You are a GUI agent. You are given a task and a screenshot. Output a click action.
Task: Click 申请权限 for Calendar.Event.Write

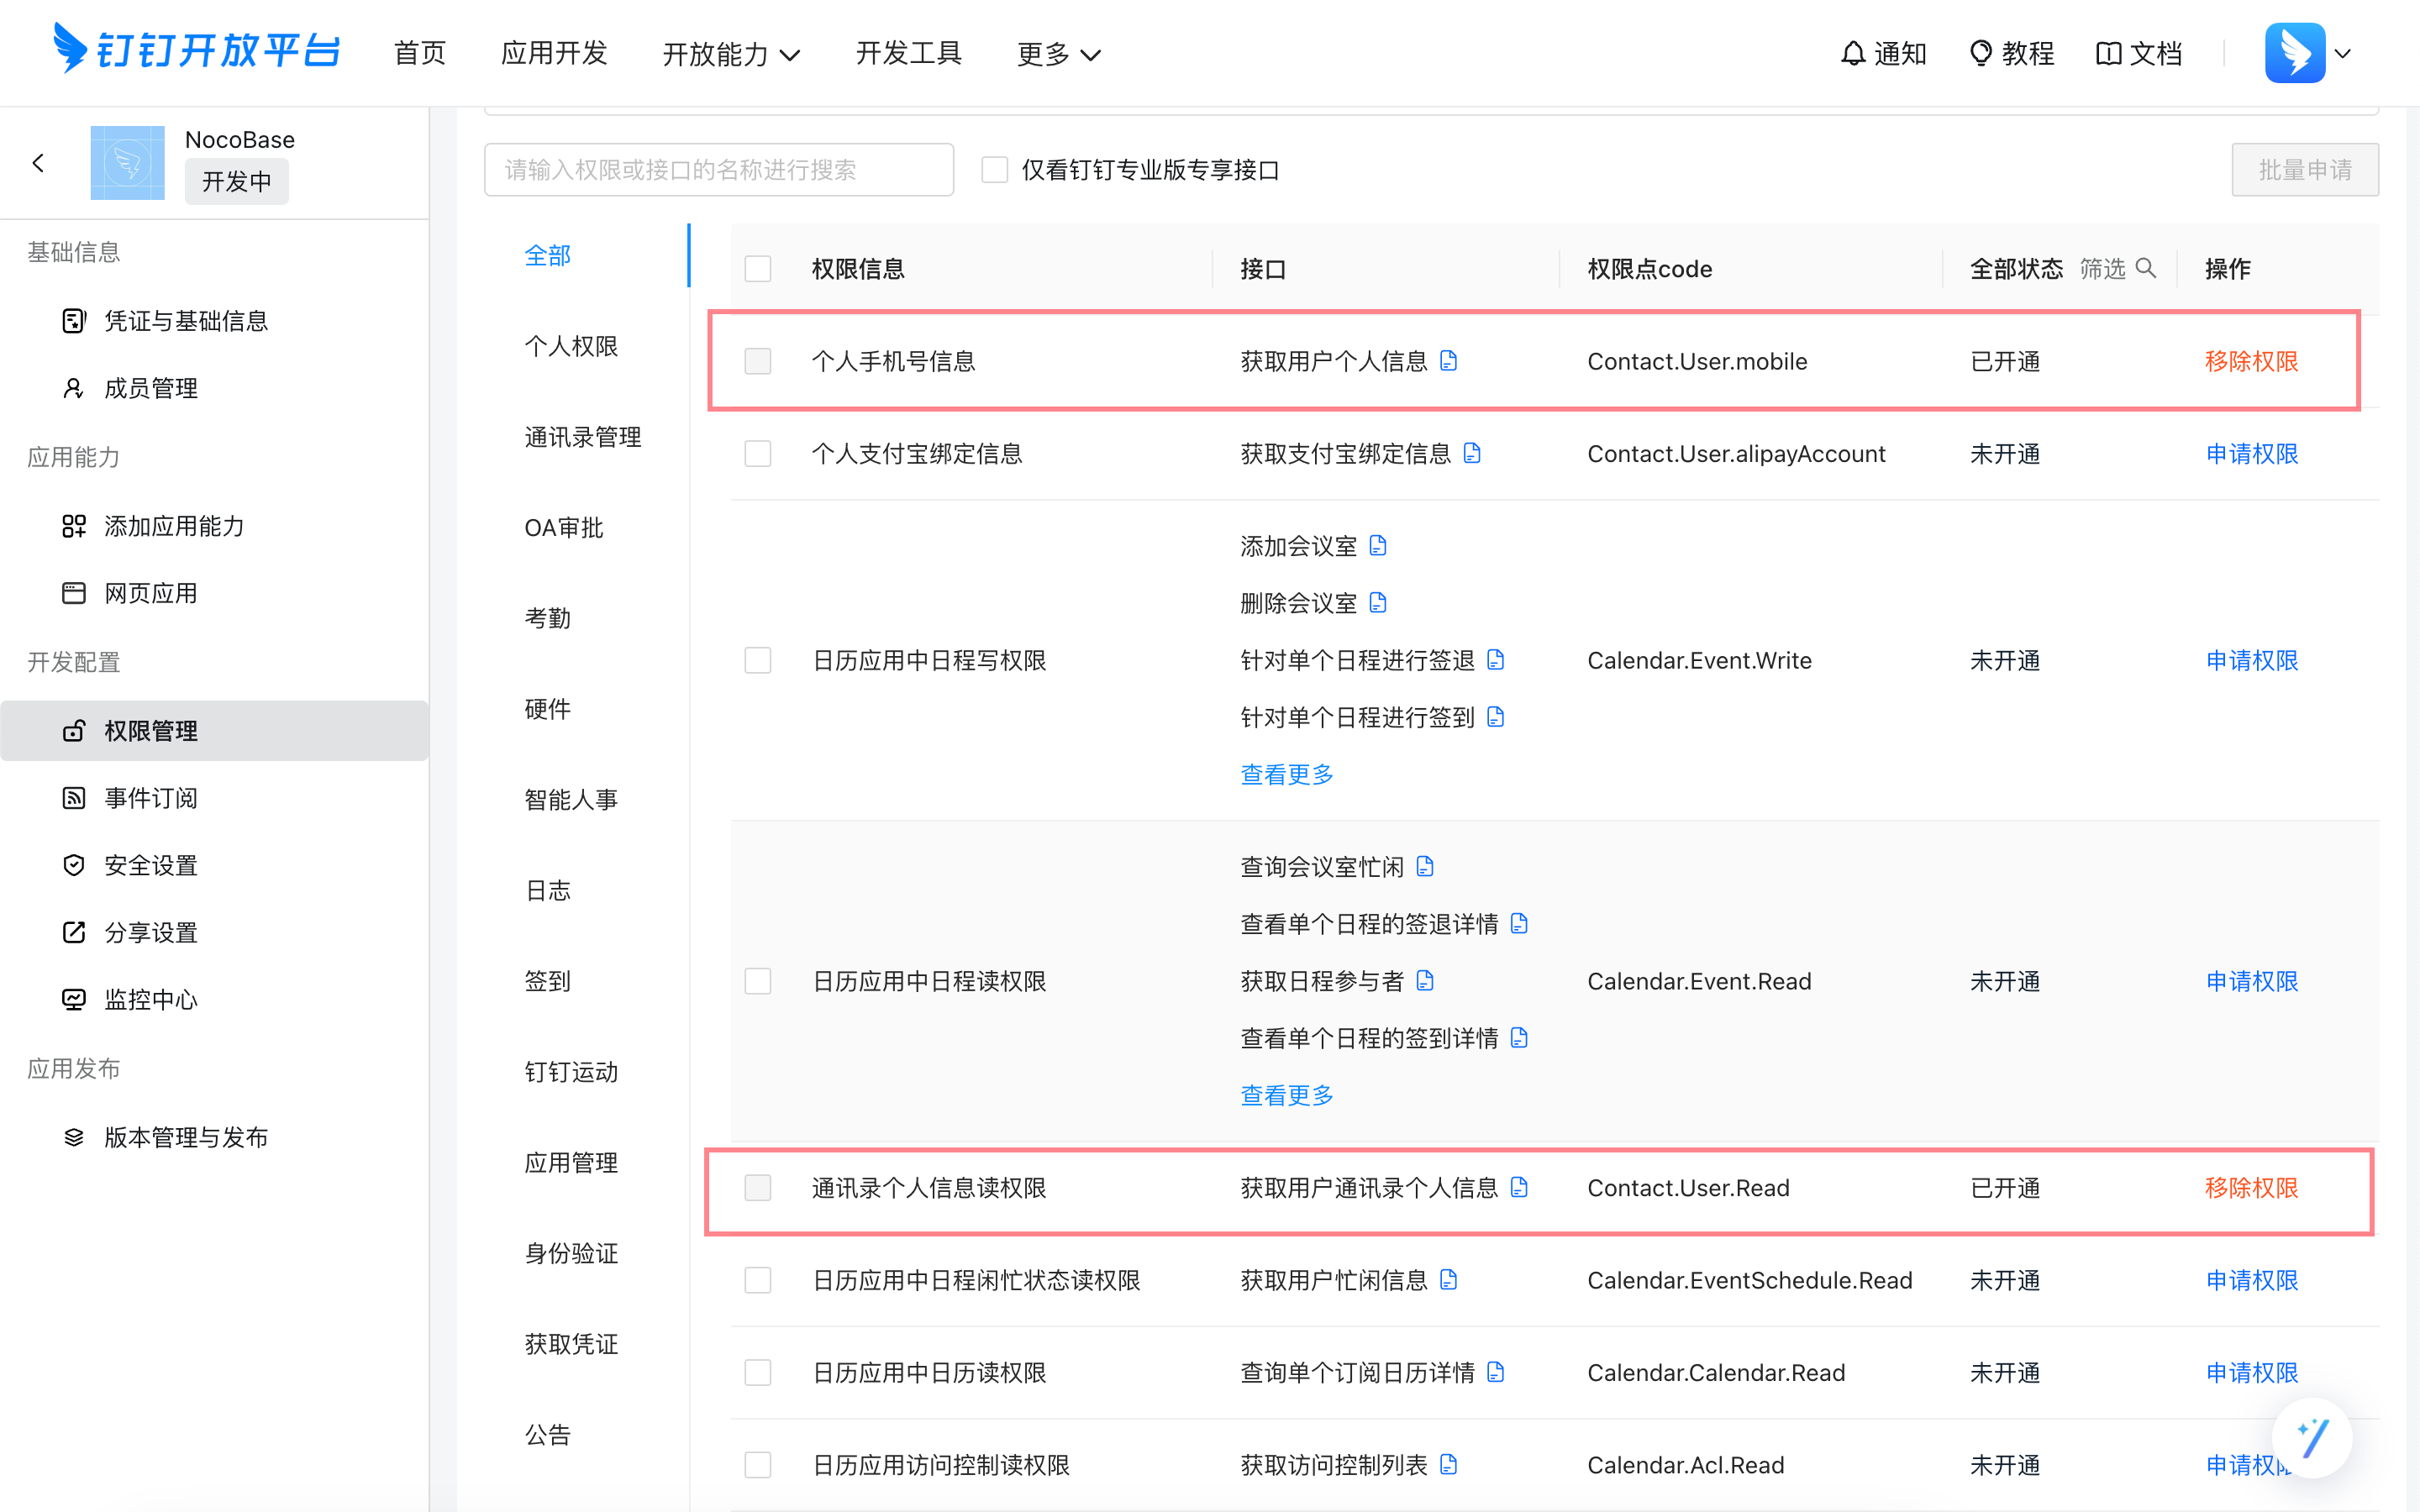click(2251, 661)
